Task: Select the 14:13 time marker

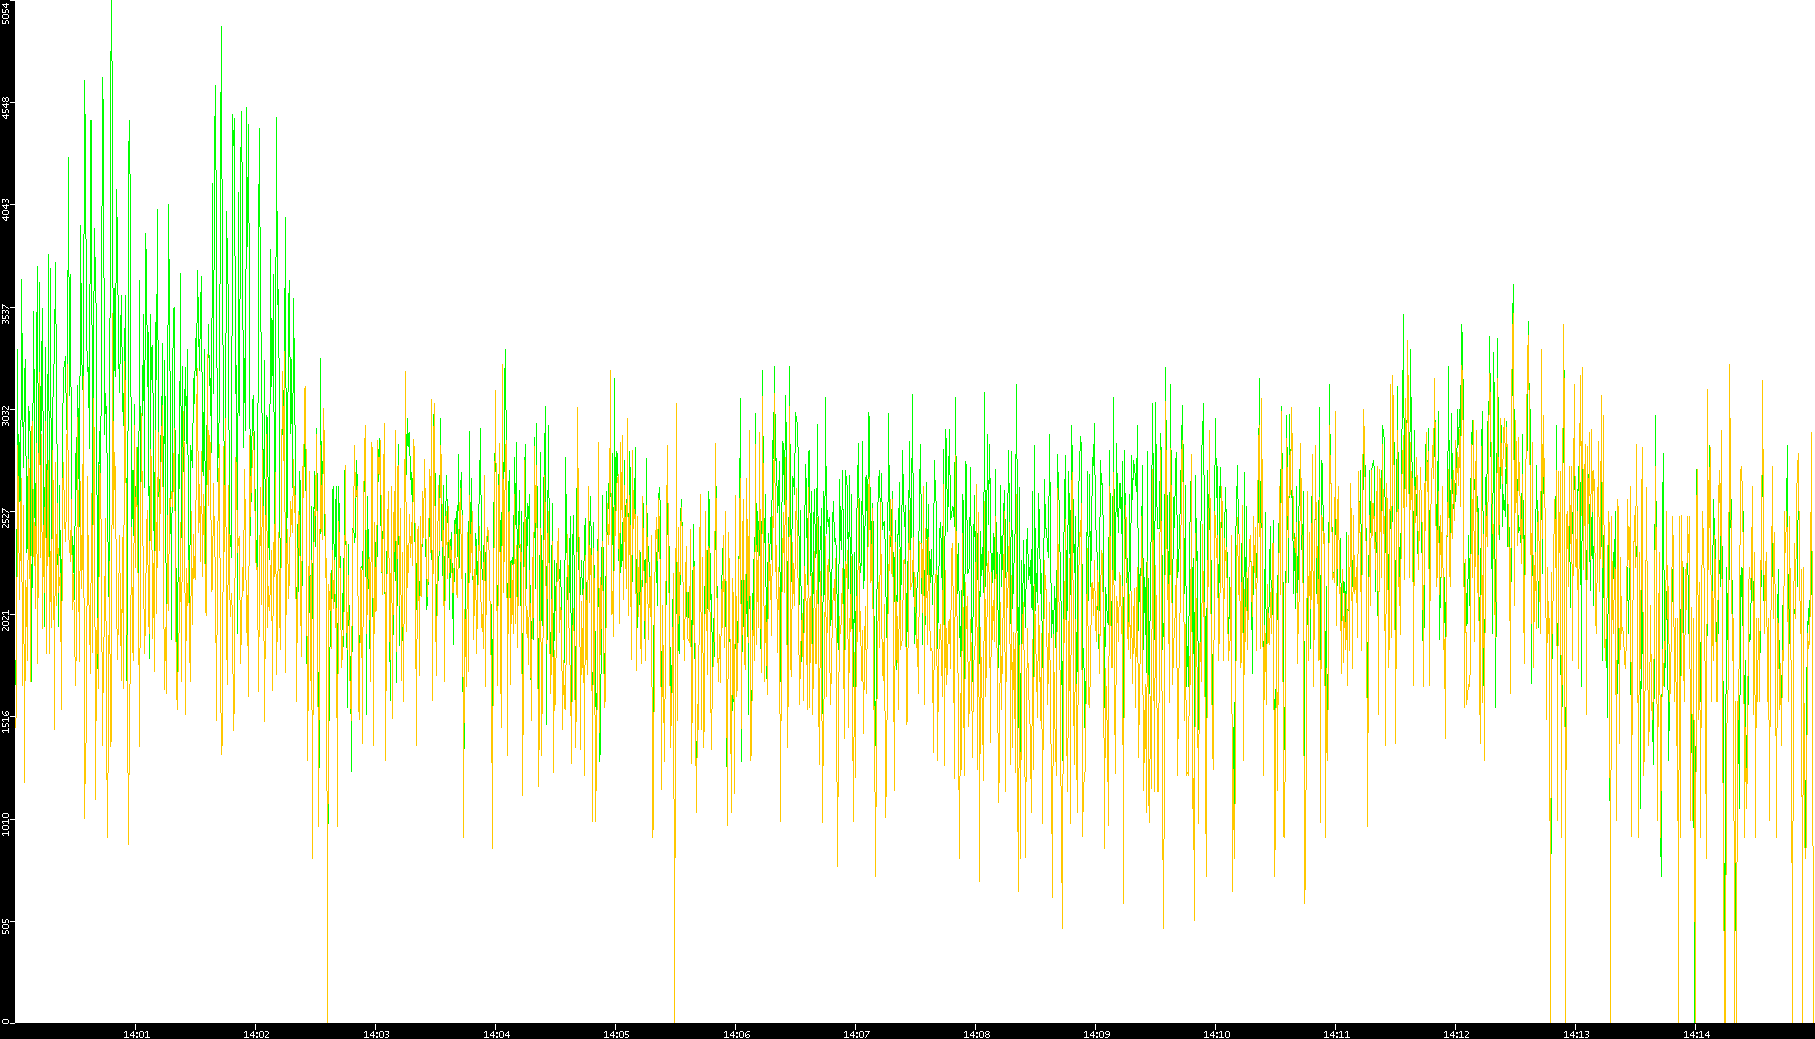Action: (1576, 1033)
